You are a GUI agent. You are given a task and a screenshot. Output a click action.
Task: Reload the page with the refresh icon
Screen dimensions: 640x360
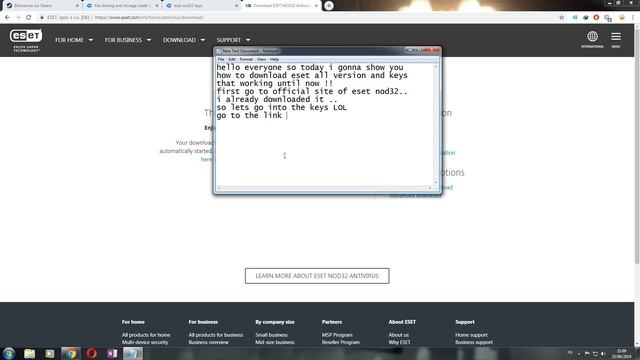(29, 18)
